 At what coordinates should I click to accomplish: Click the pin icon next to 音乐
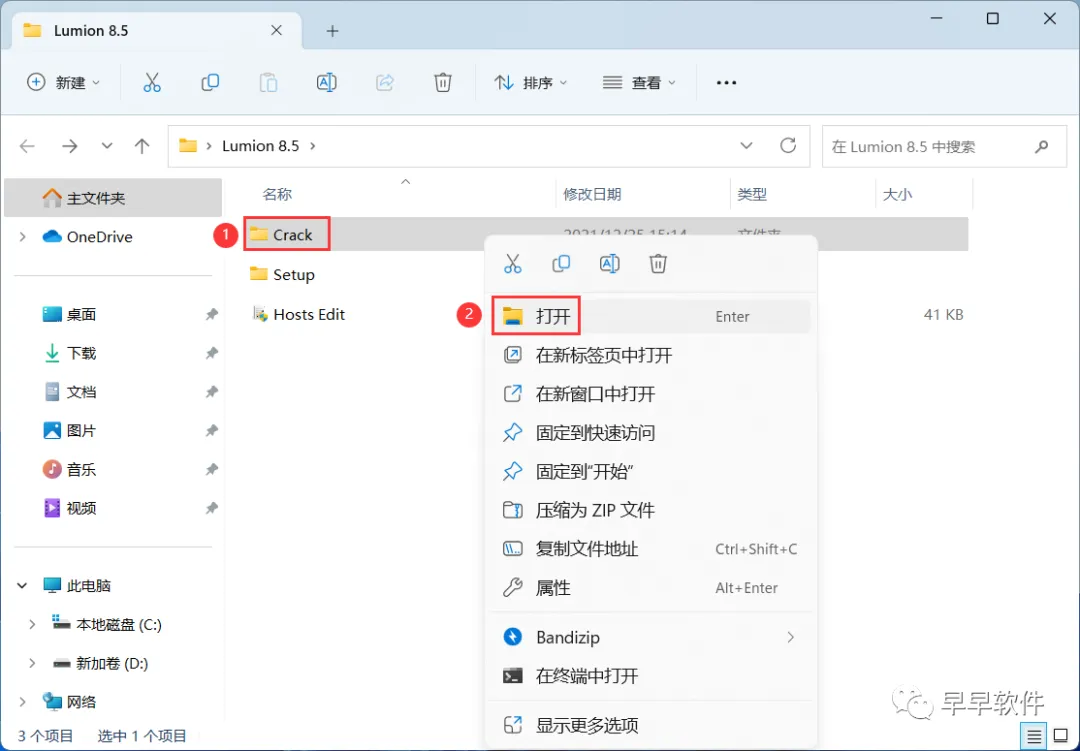click(x=211, y=470)
